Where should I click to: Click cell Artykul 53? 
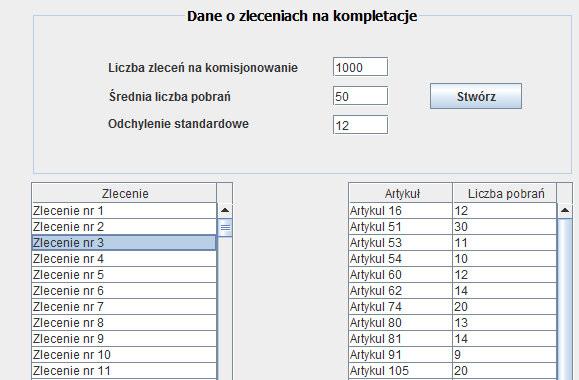coord(401,243)
